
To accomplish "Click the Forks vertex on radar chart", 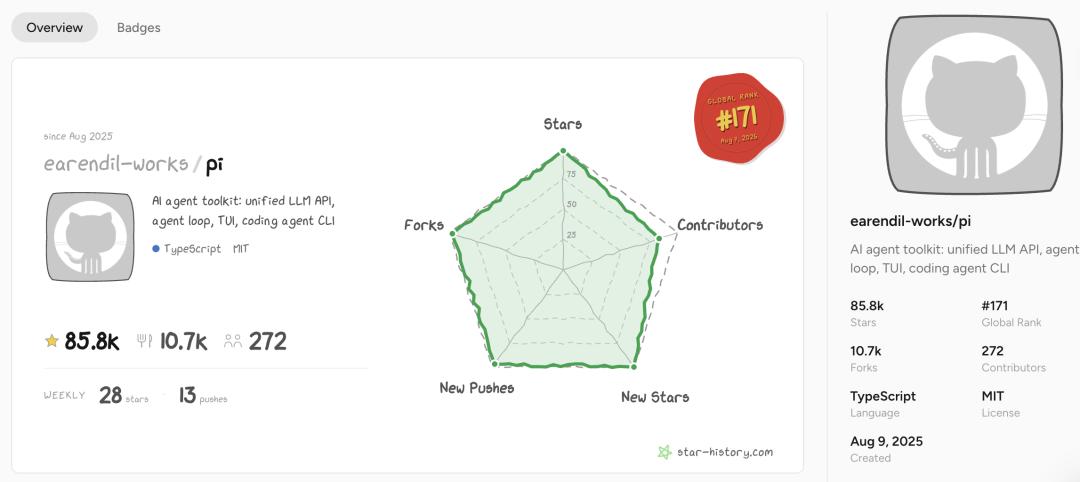I will [x=453, y=234].
